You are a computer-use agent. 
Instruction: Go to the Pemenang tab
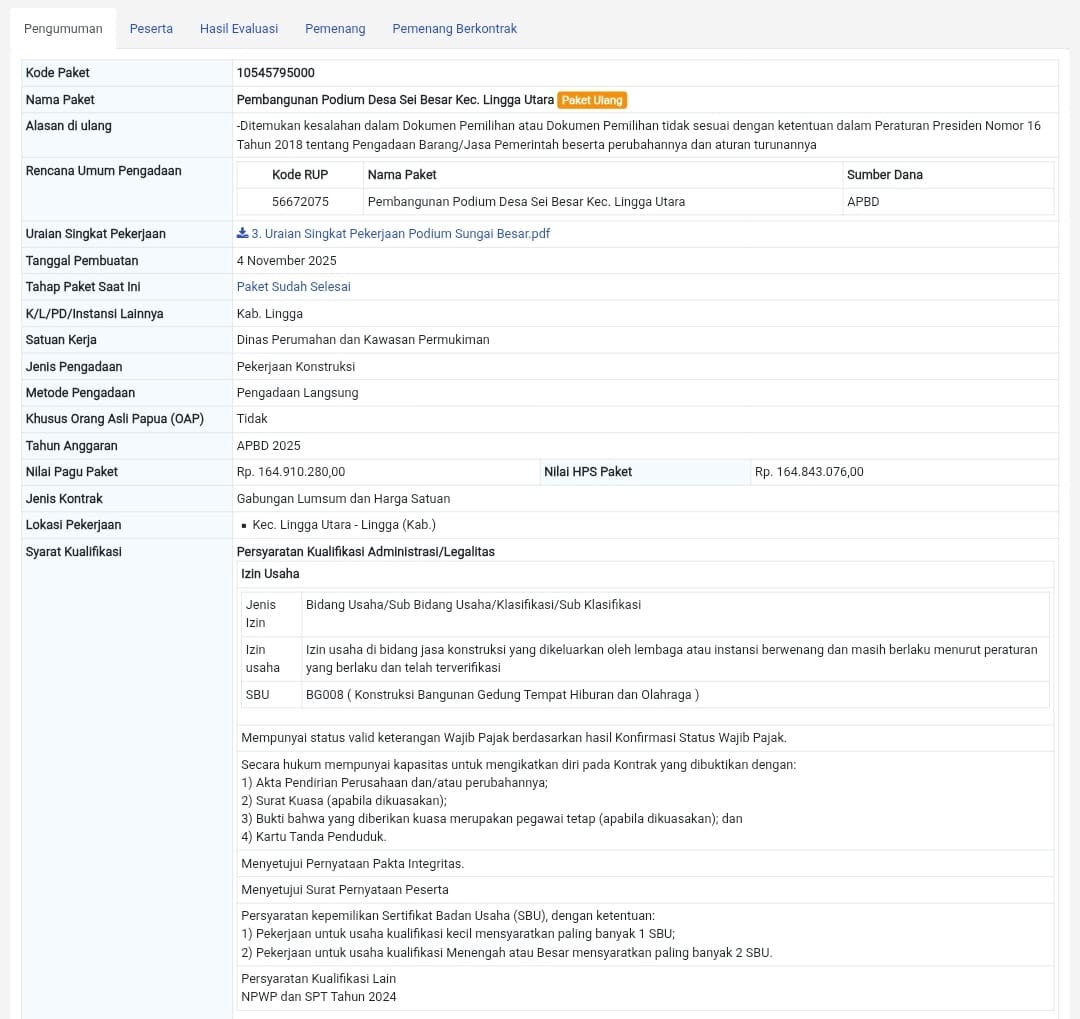pyautogui.click(x=335, y=29)
